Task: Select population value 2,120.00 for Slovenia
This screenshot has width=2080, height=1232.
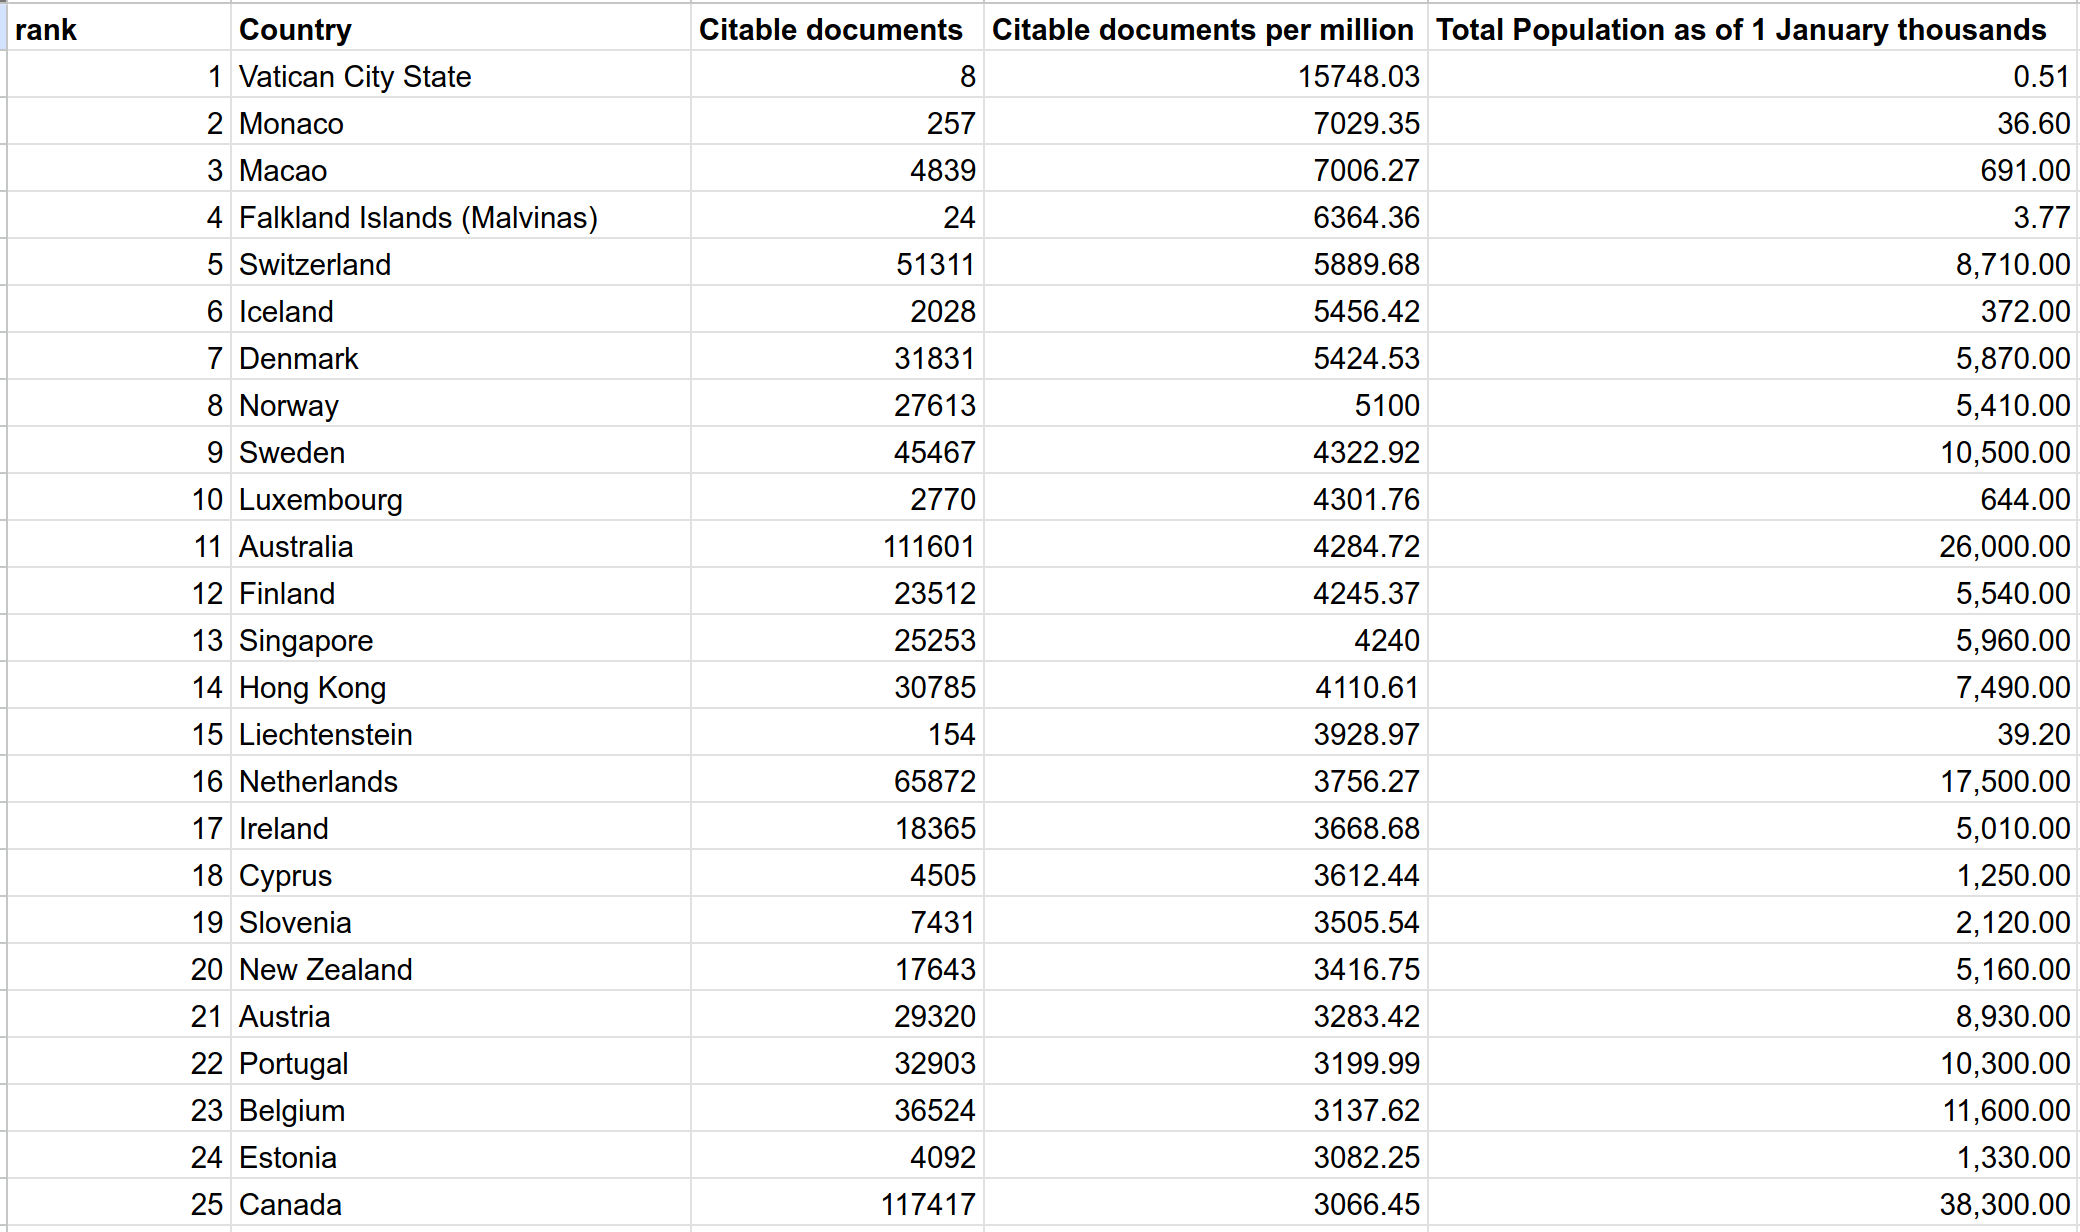Action: [x=1753, y=921]
